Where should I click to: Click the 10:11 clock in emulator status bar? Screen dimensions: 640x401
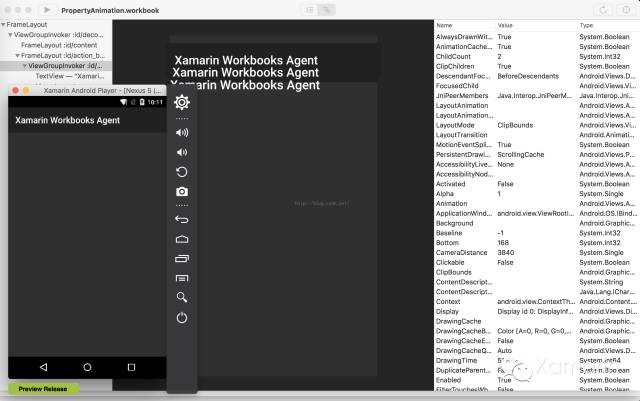coord(155,102)
